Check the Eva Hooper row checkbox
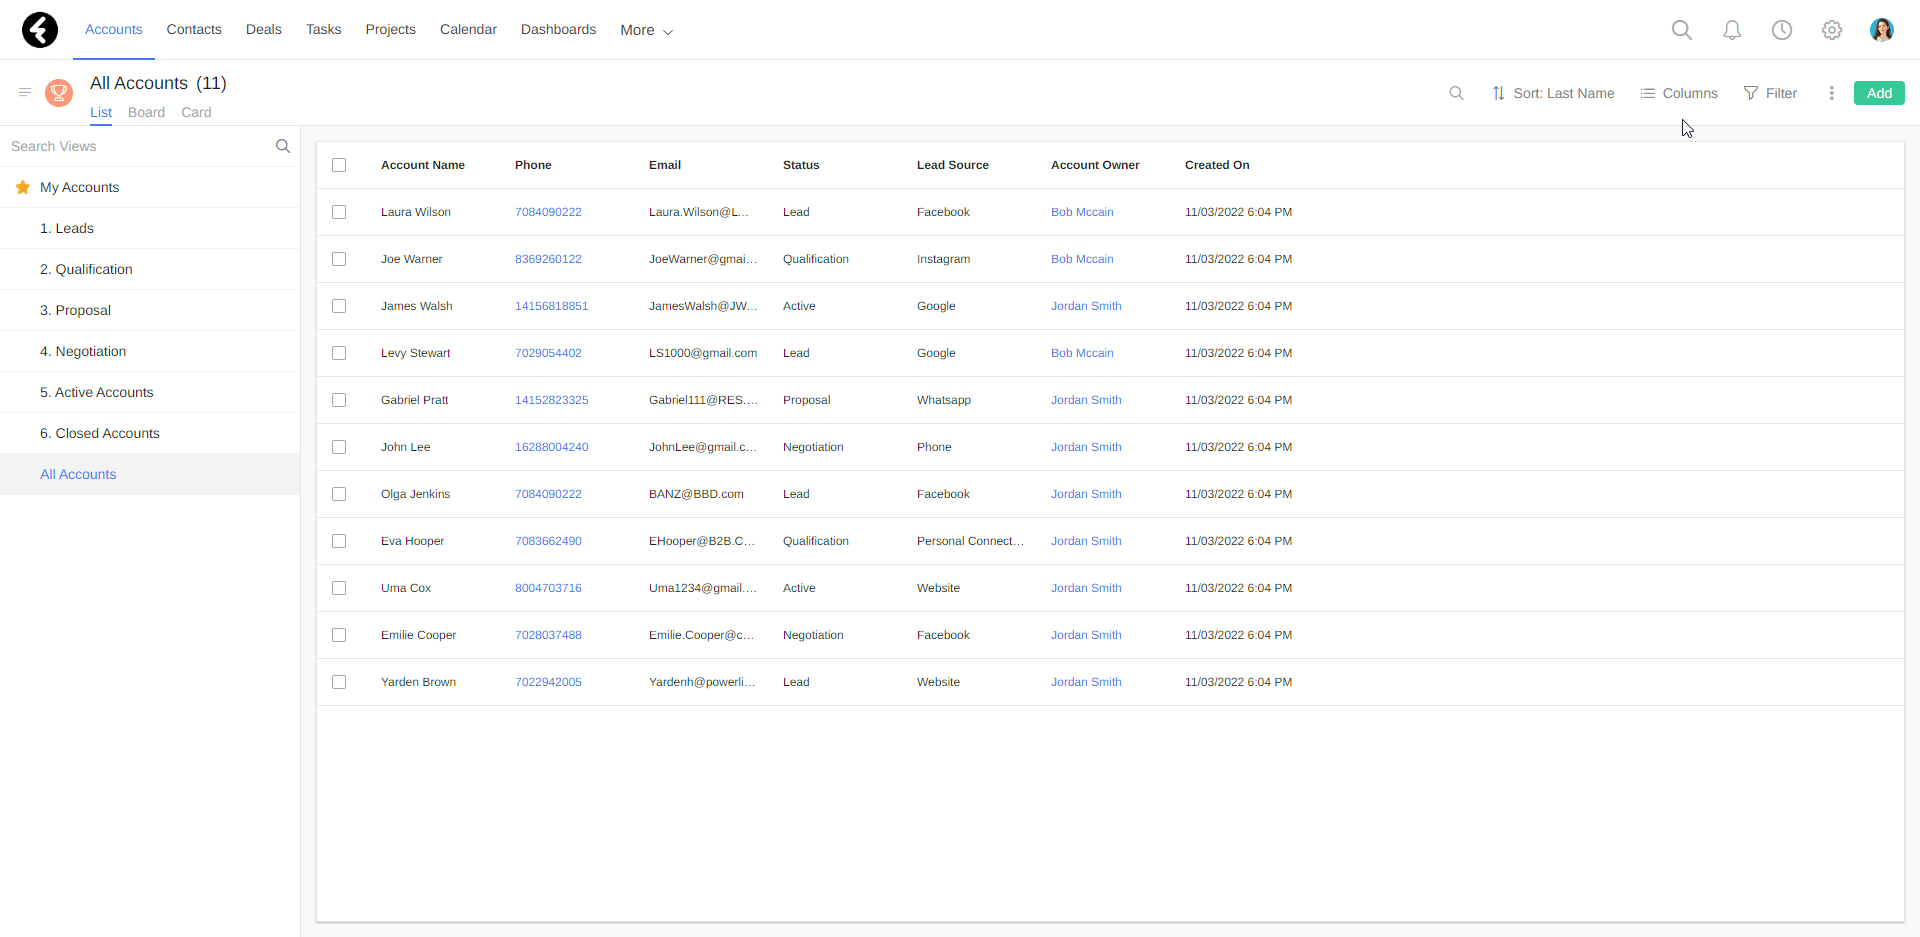1920x937 pixels. coord(339,541)
